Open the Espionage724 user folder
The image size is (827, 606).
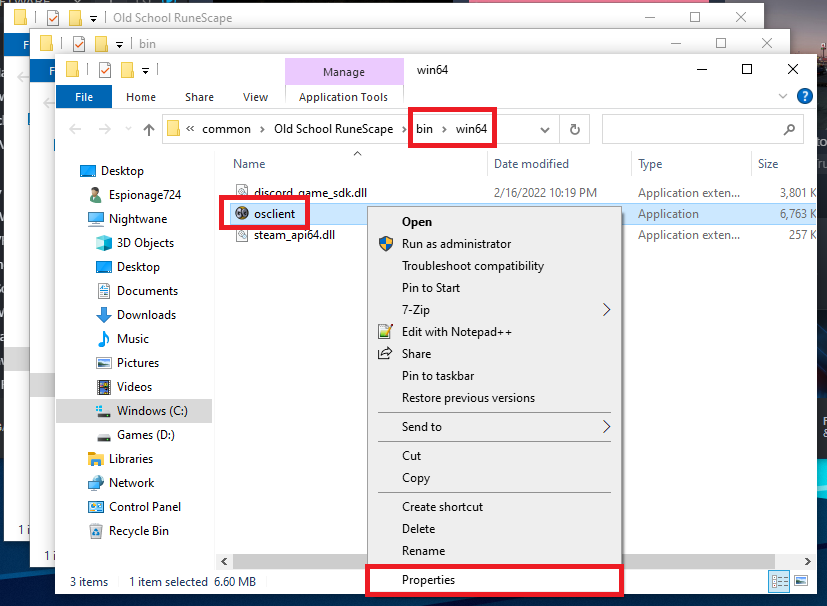click(145, 195)
